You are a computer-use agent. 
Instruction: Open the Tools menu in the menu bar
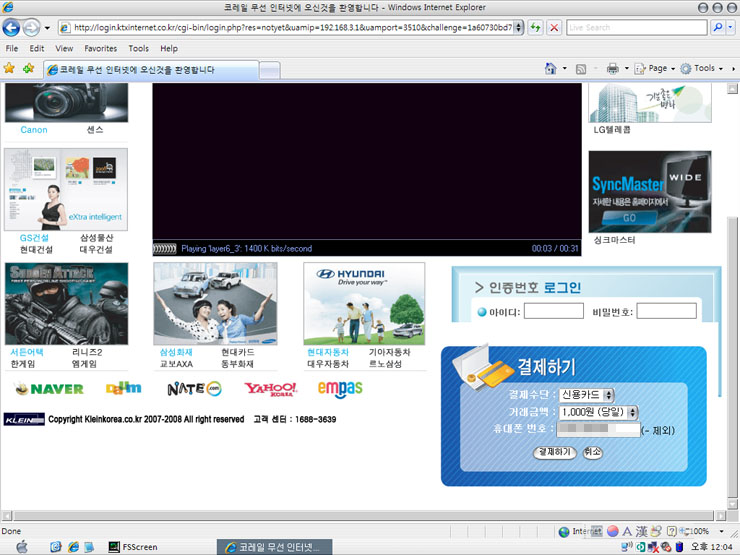(138, 48)
